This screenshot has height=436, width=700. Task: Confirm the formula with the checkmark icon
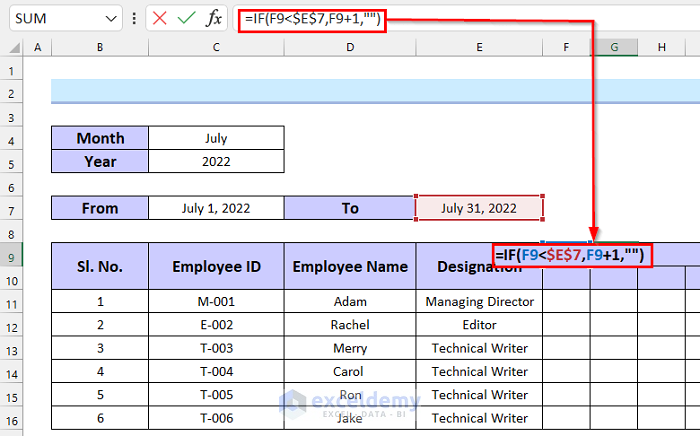coord(186,18)
